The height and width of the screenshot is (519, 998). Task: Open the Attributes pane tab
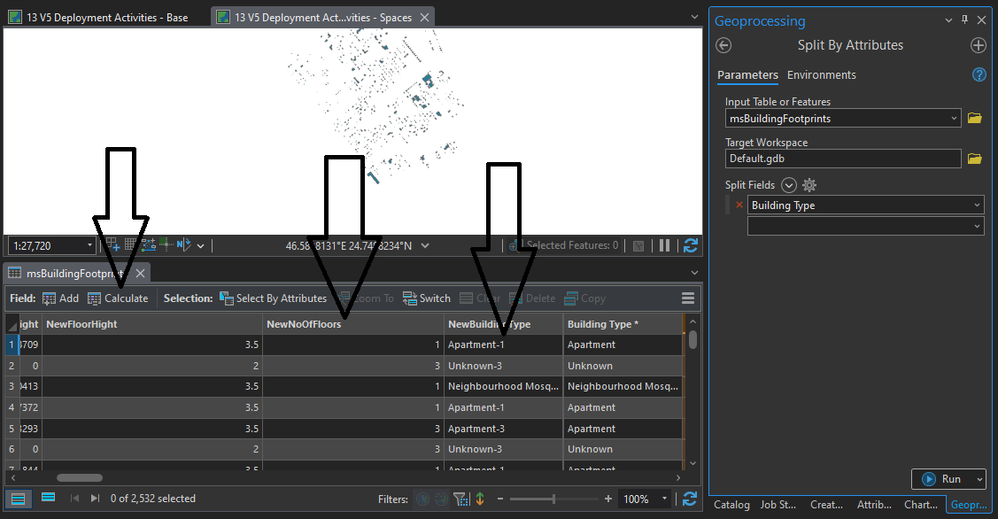[874, 504]
